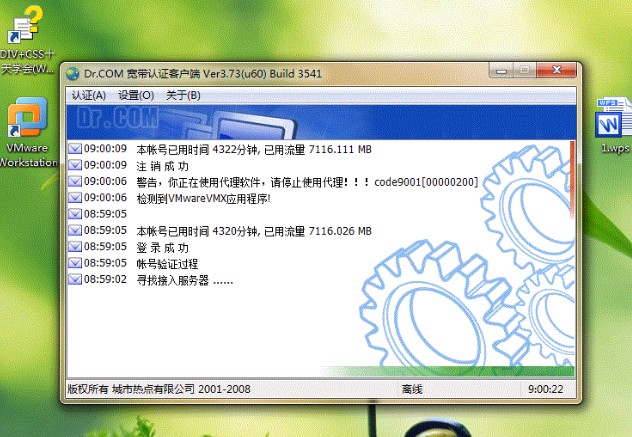This screenshot has width=632, height=437.
Task: Click envelope icon beside 注销成功 message
Action: [x=75, y=165]
